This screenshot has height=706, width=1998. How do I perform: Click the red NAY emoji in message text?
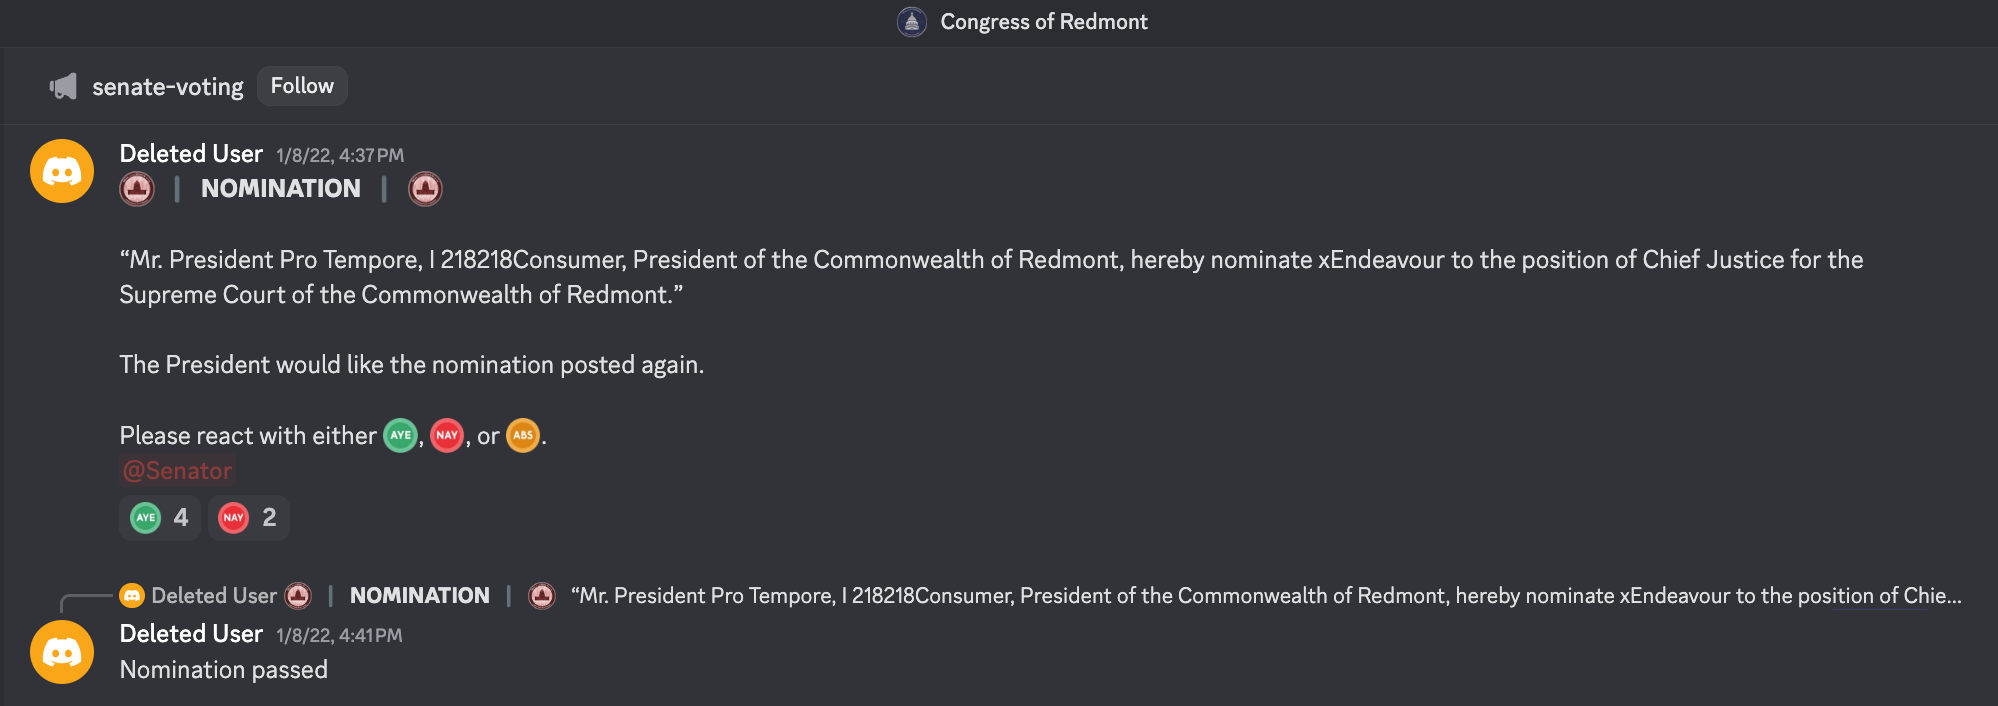click(x=447, y=435)
